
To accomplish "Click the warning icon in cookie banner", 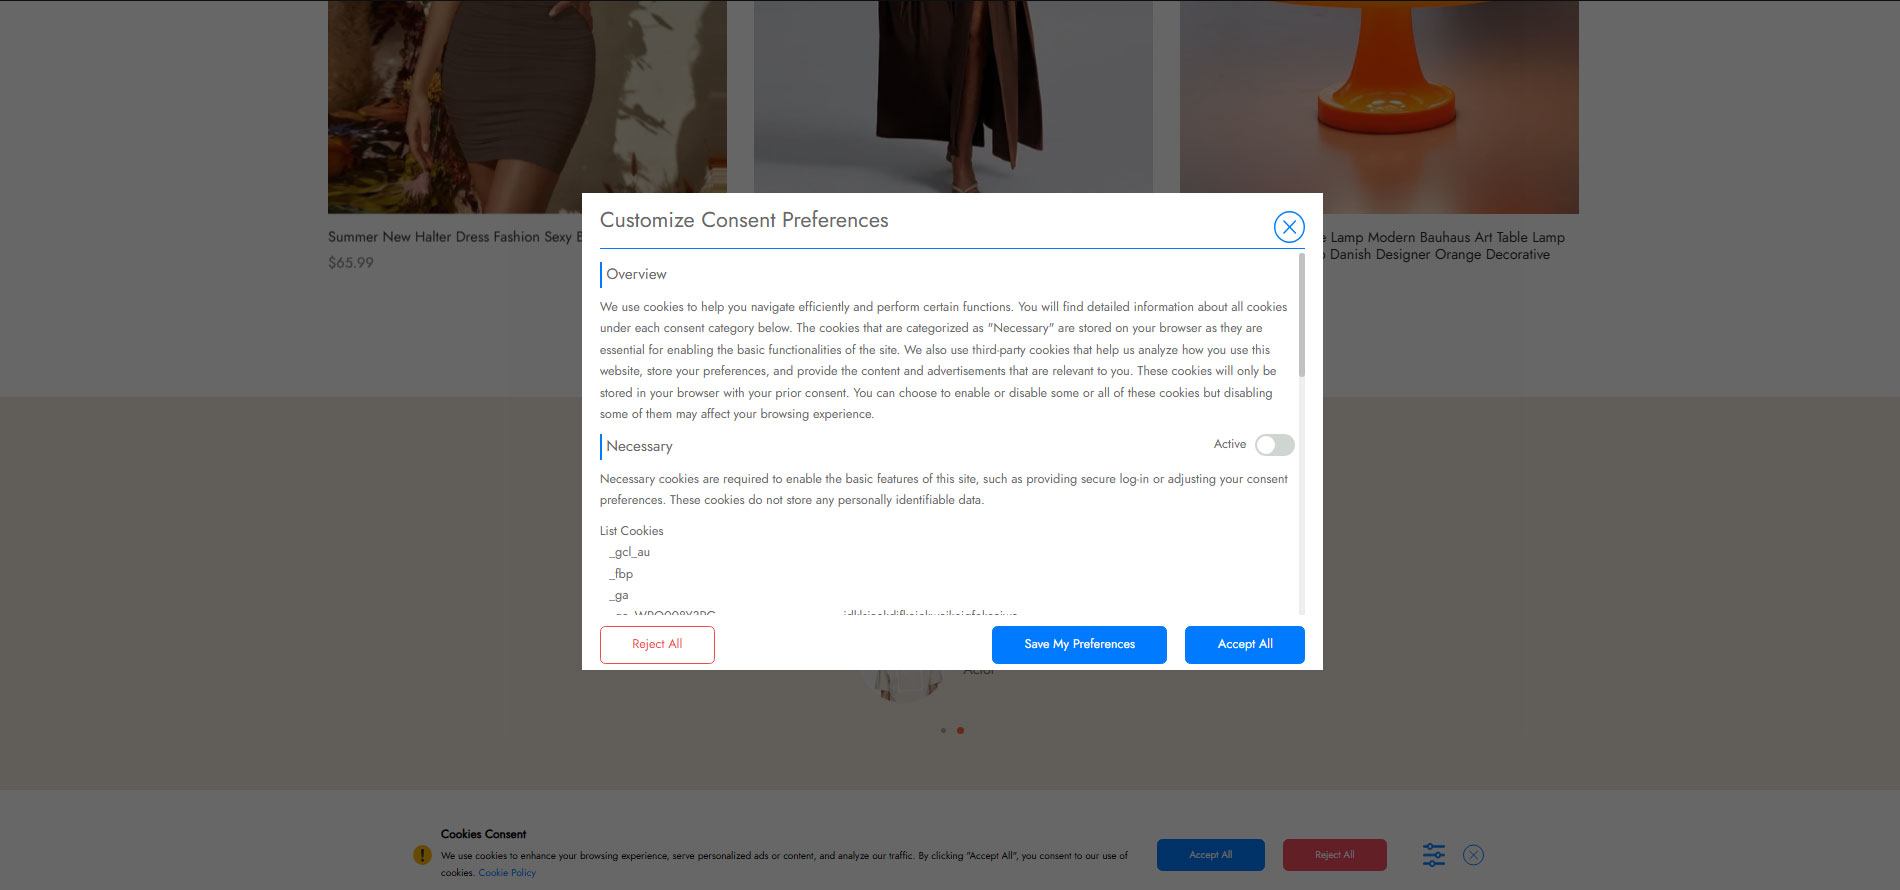I will click(422, 855).
